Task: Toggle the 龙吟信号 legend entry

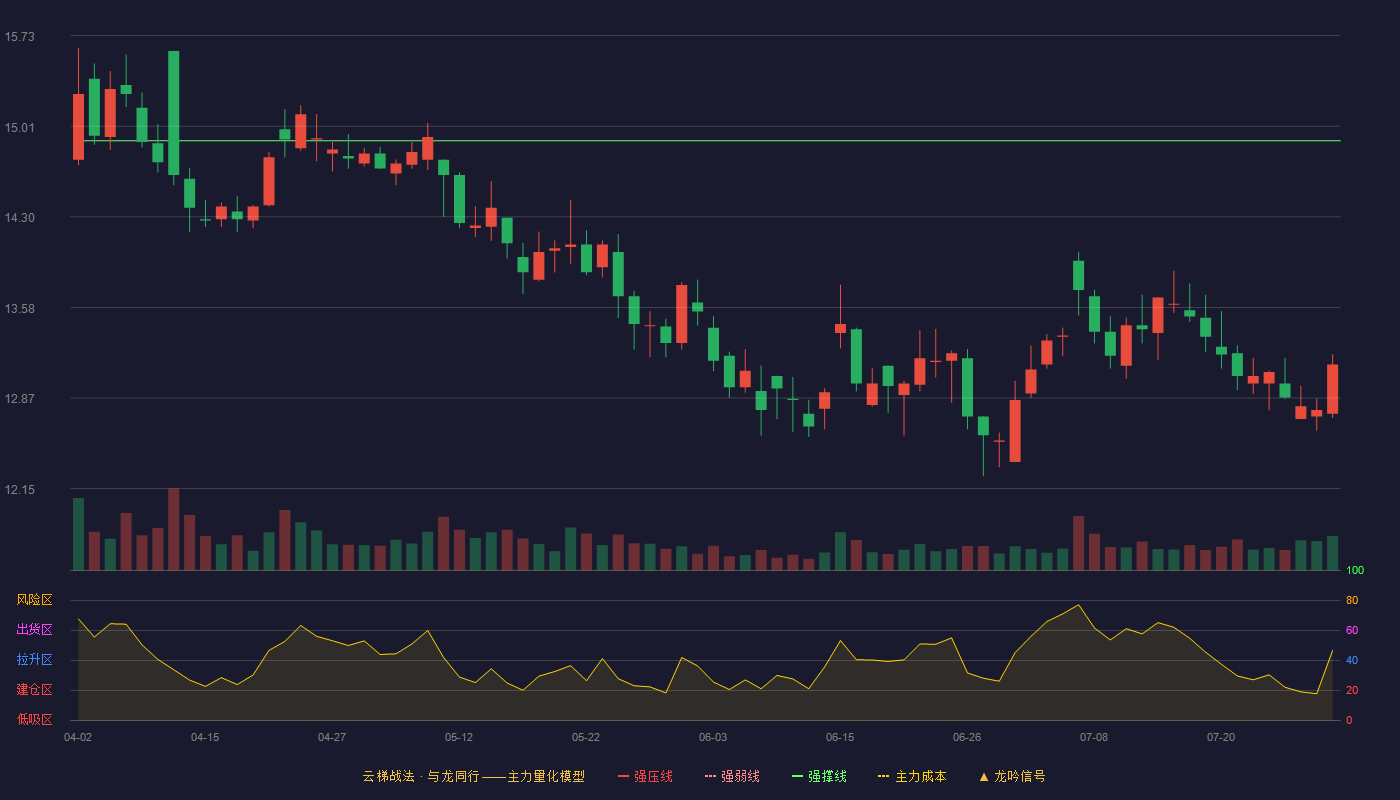Action: [x=1012, y=776]
